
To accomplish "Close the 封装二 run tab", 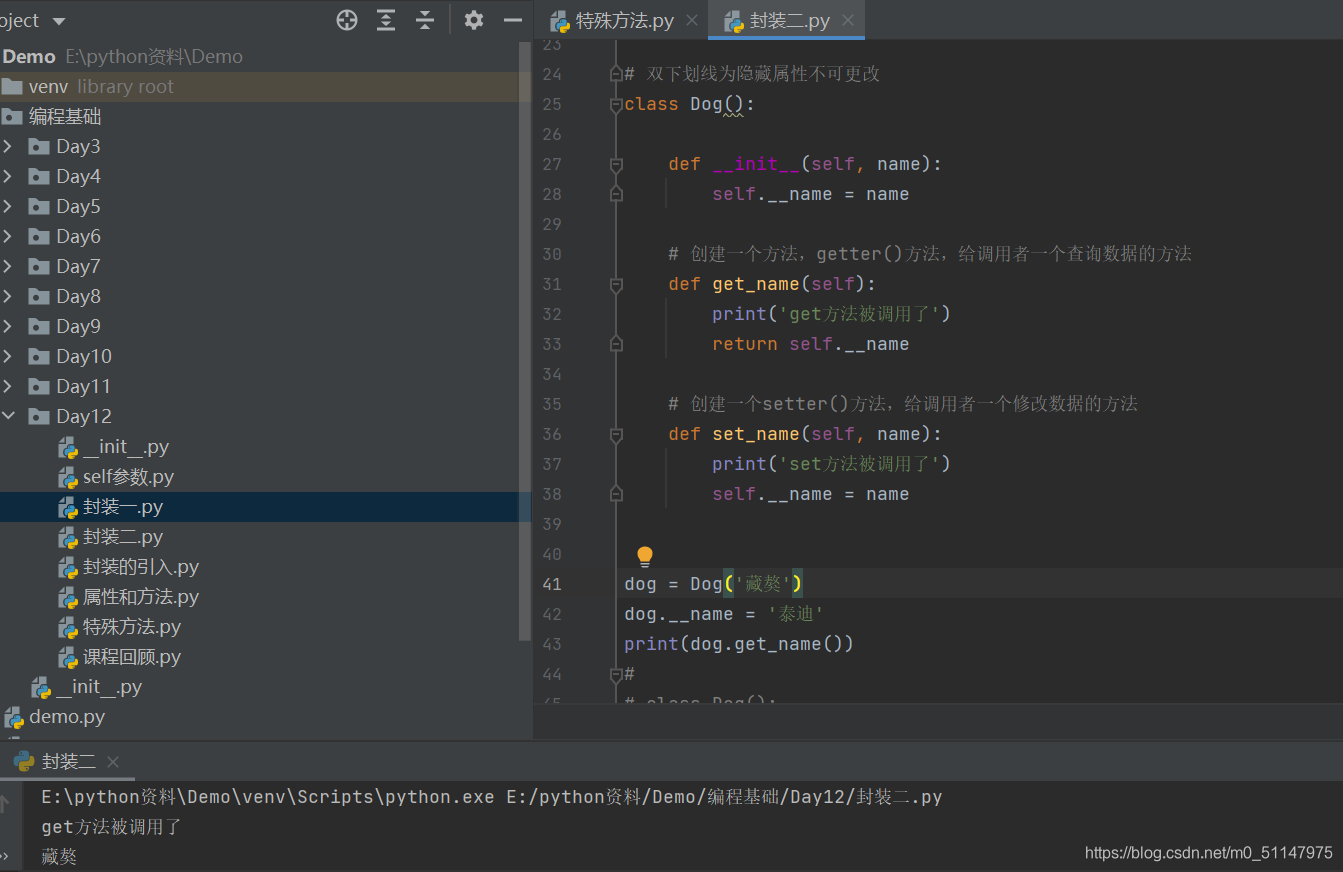I will click(x=112, y=762).
